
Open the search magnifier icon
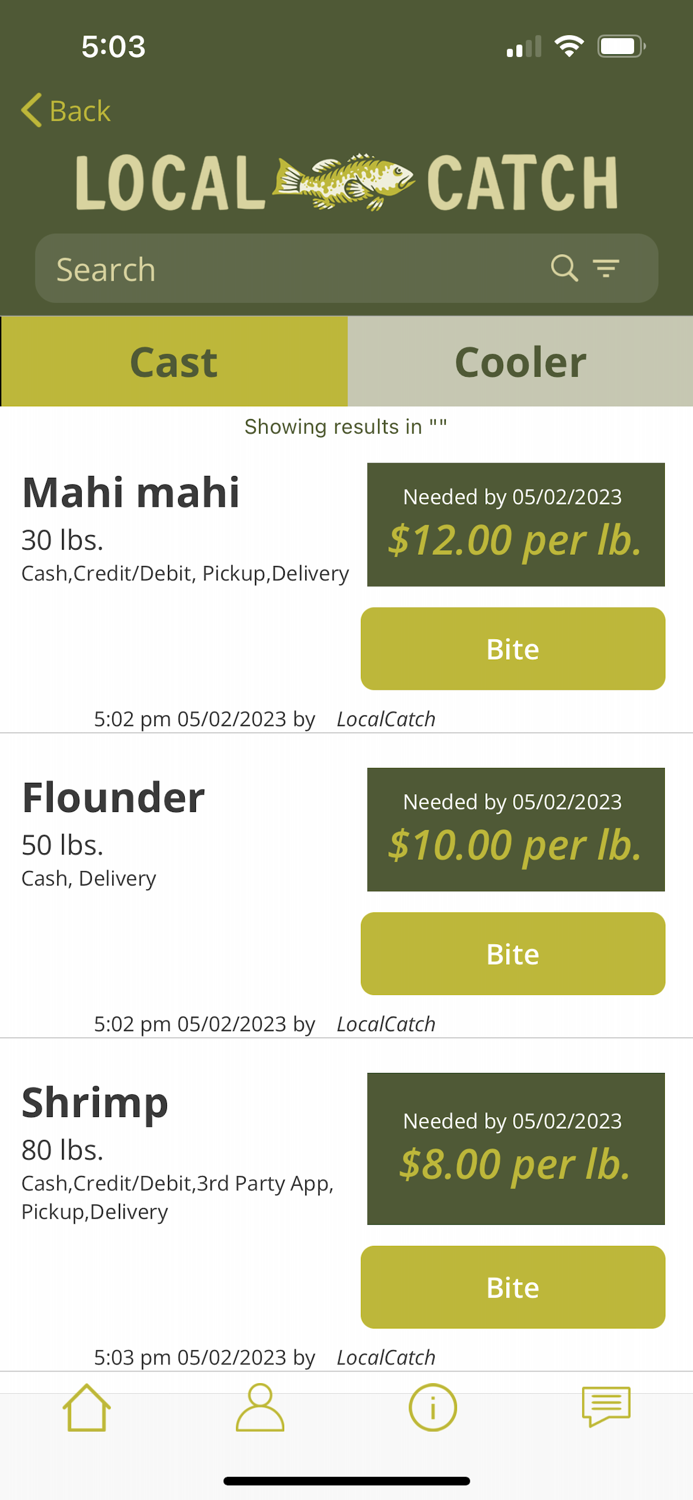(563, 268)
